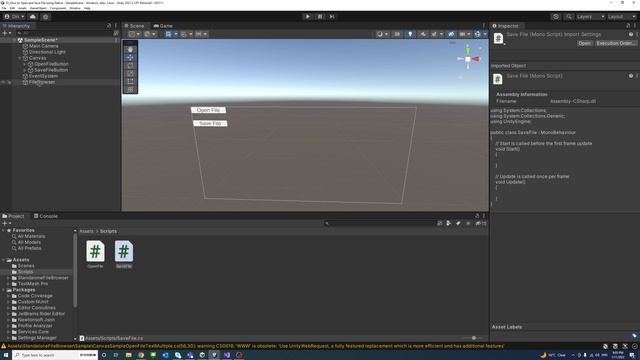Image resolution: width=640 pixels, height=360 pixels.
Task: Switch to the Game tab
Action: (x=163, y=26)
